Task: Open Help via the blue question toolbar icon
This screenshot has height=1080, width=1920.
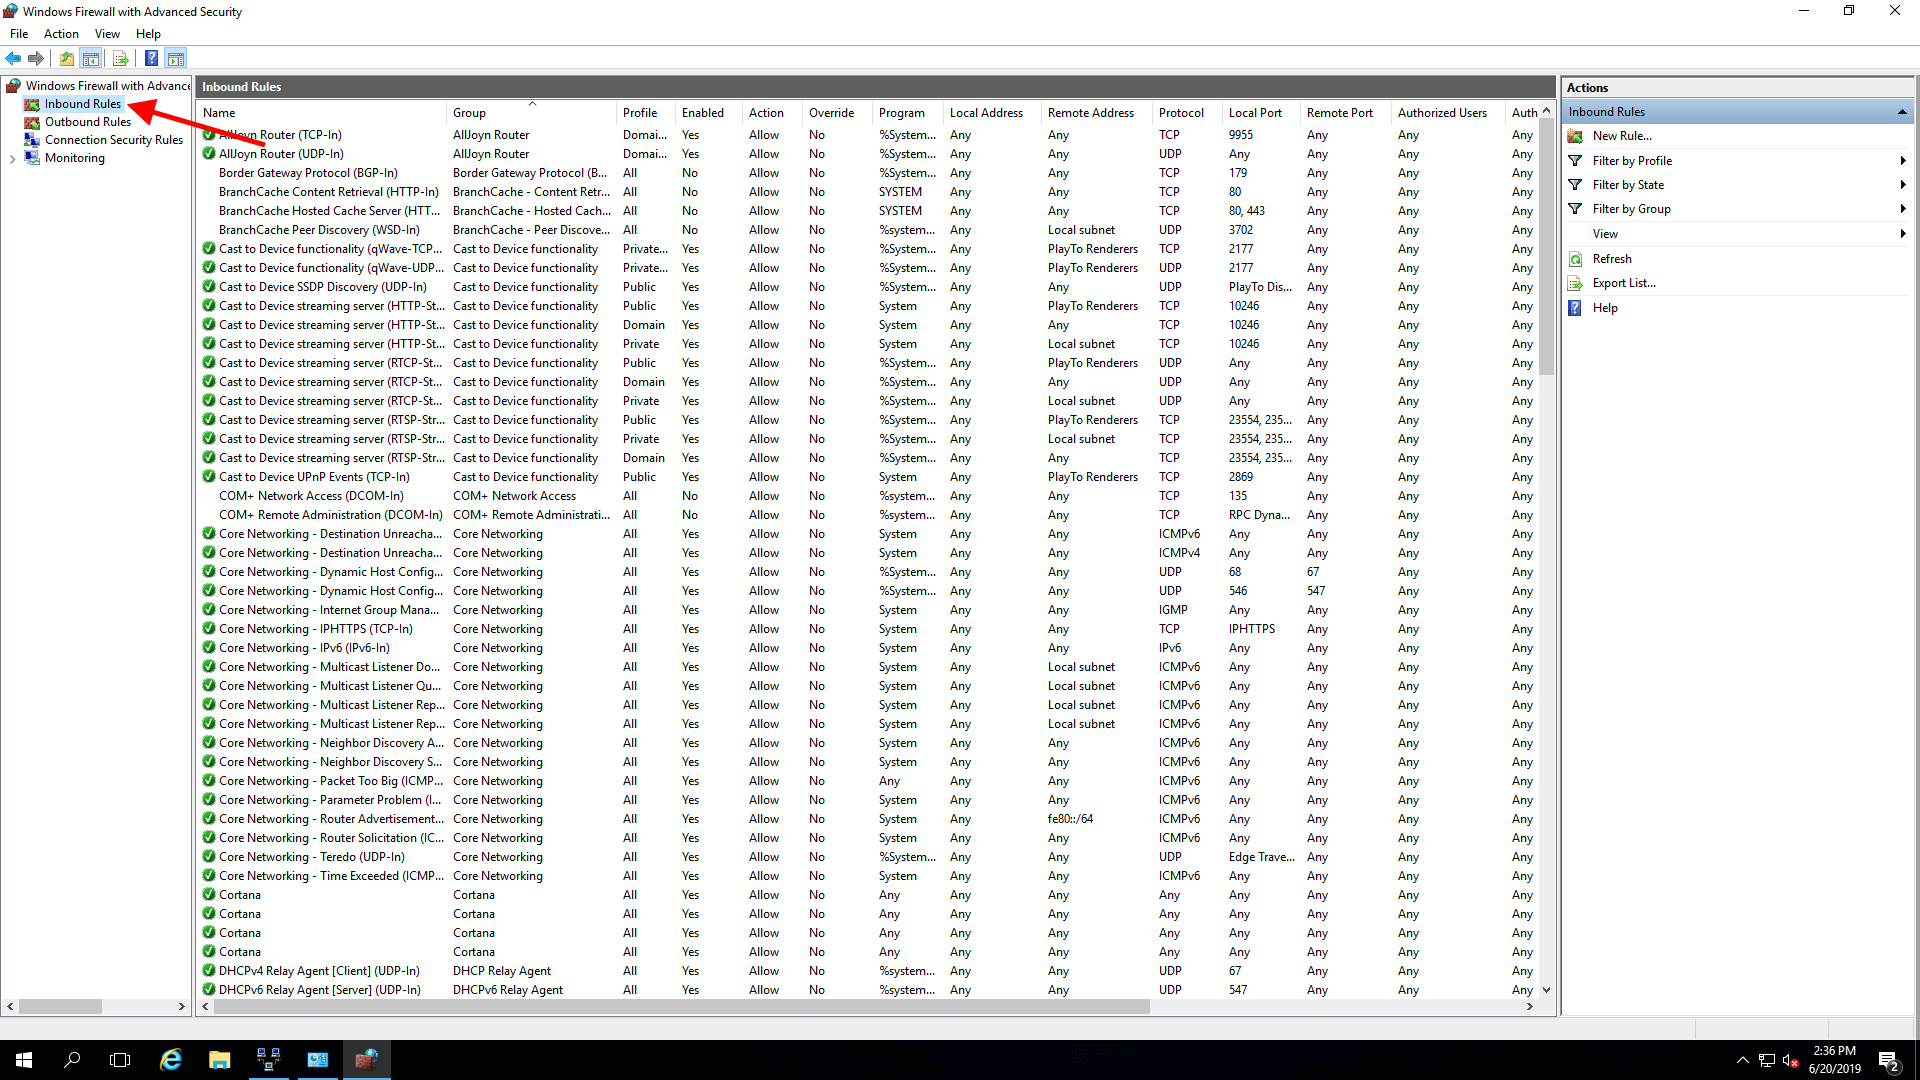Action: (151, 58)
